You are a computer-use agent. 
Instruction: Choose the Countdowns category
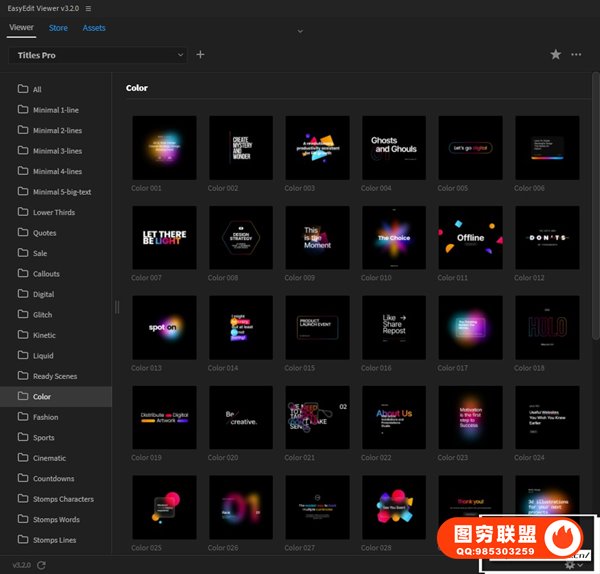[x=53, y=478]
